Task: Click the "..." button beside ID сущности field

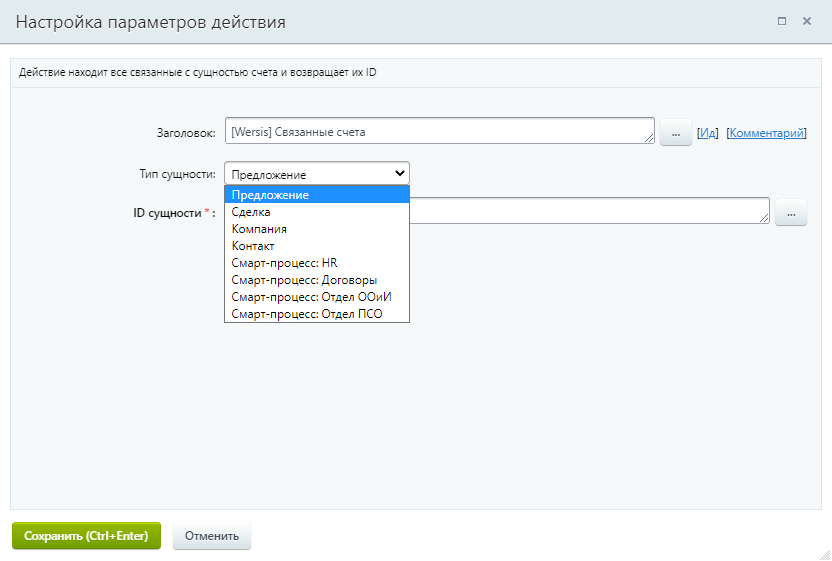Action: (790, 213)
